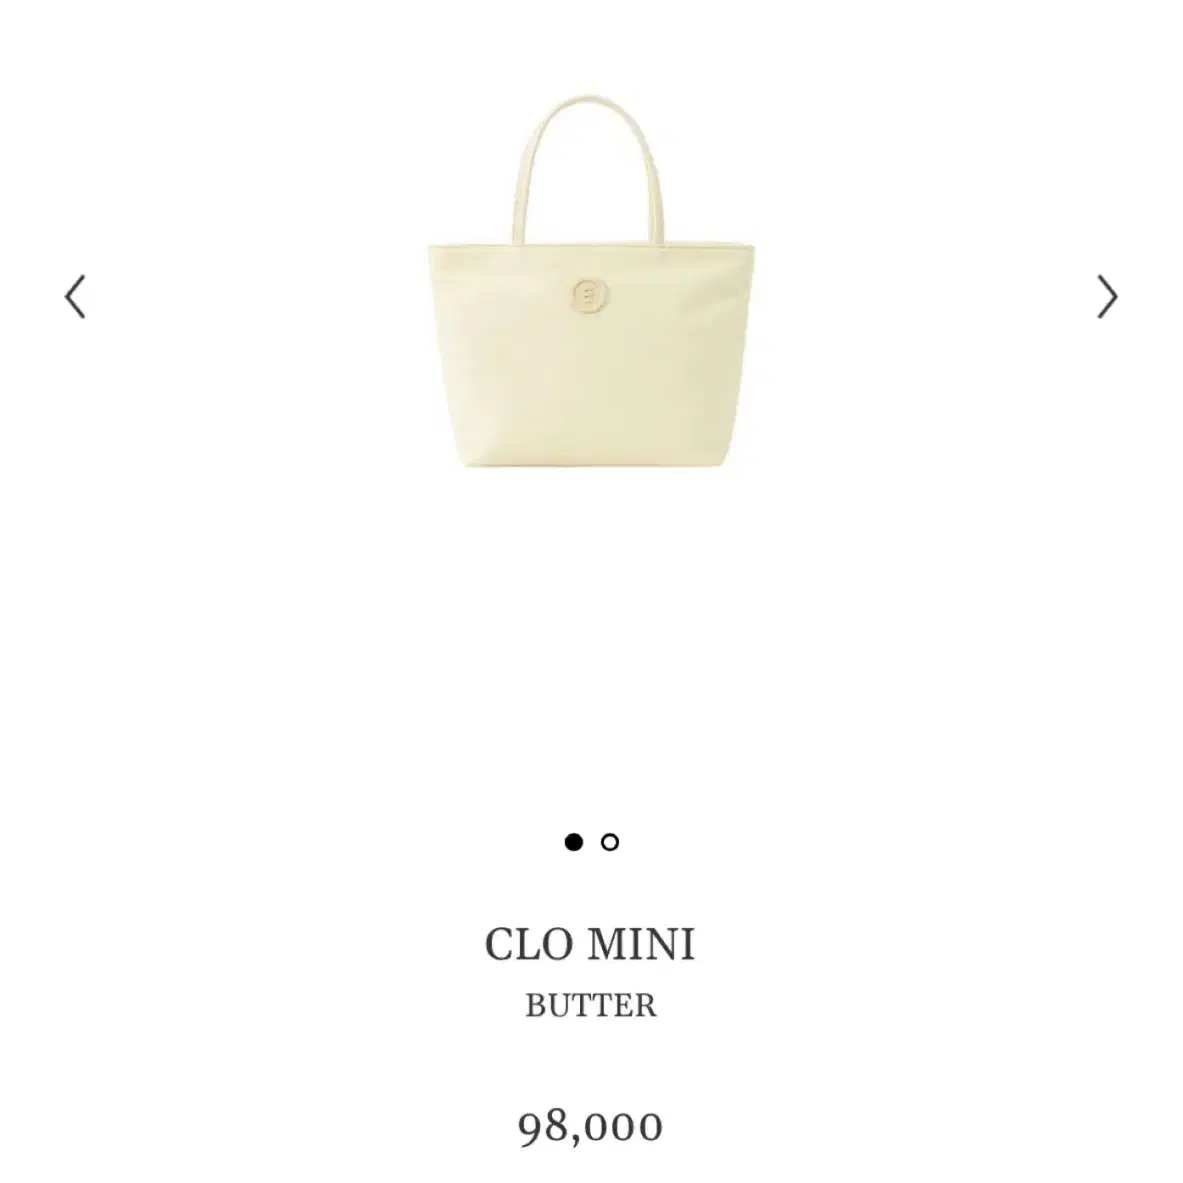This screenshot has height=1183, width=1183.
Task: Click the bag's looped handle
Action: pos(589,168)
